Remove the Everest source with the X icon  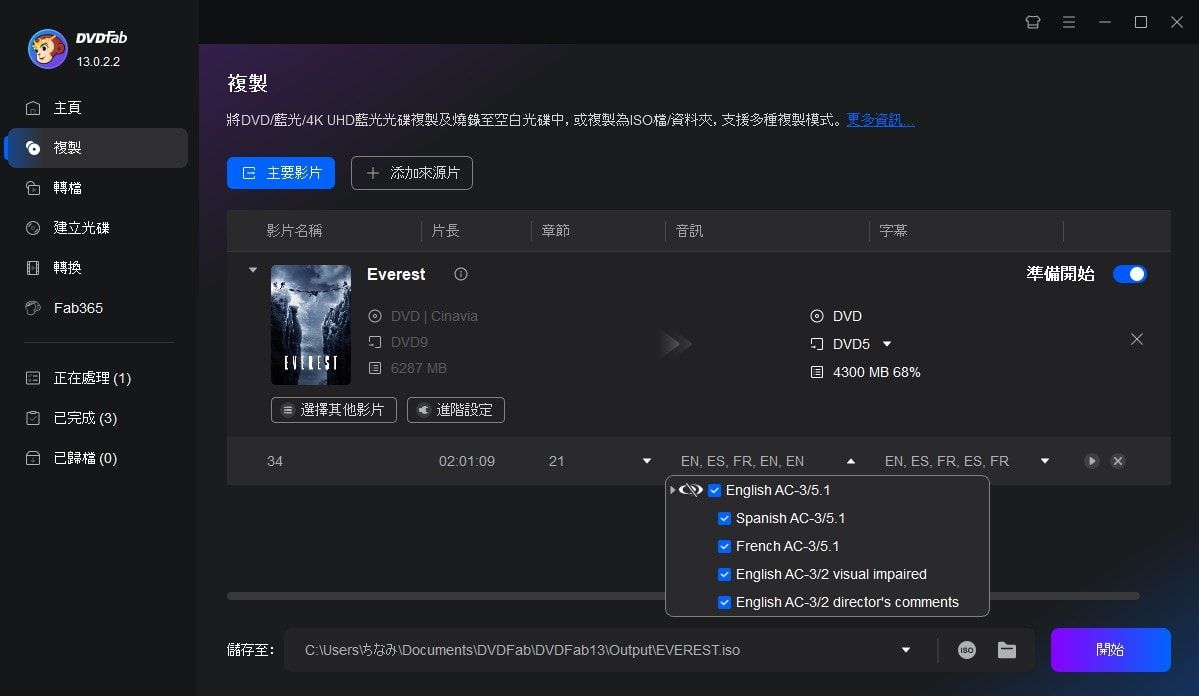1137,339
